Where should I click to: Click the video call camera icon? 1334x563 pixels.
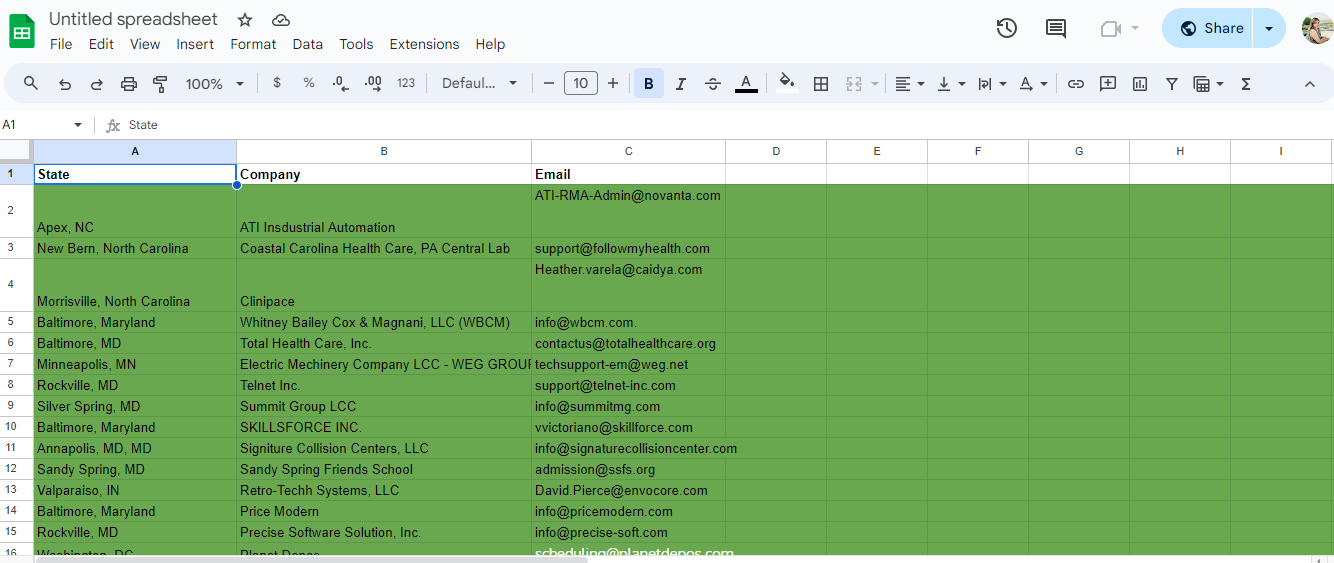(1110, 28)
